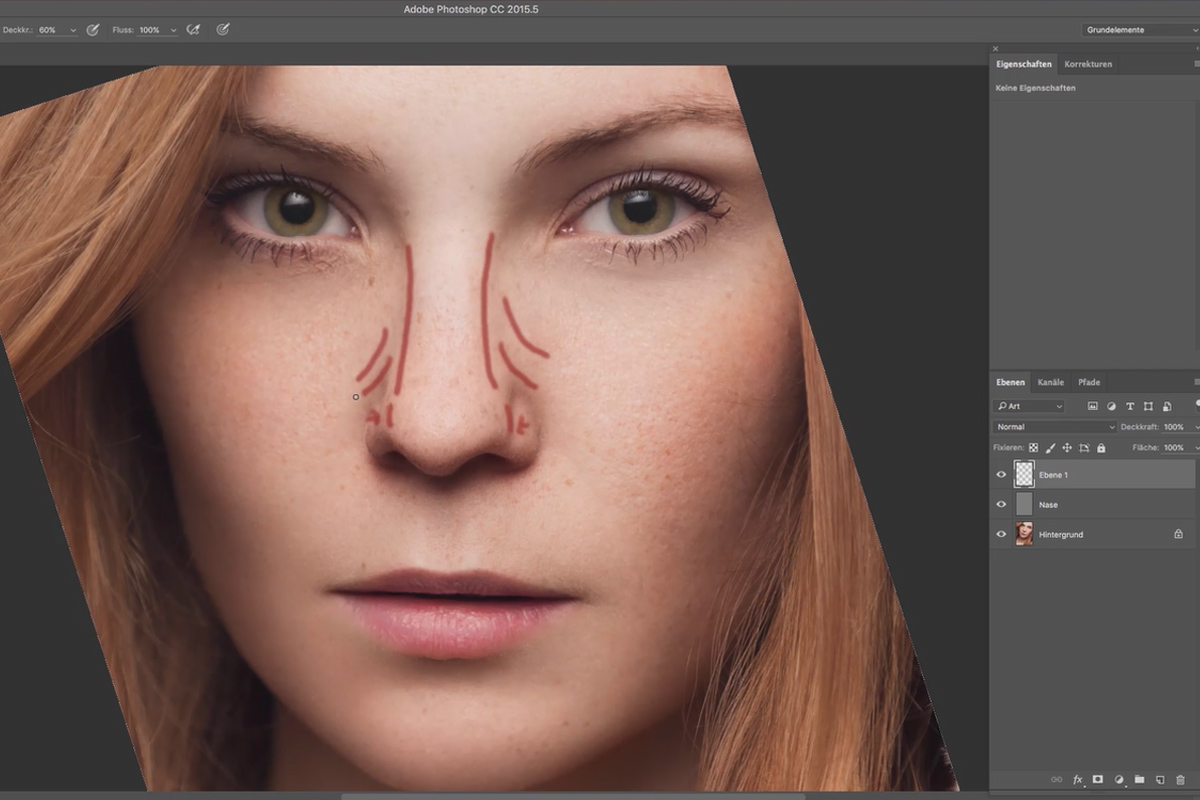
Task: Enable airbrush mode next to Fluss
Action: pyautogui.click(x=194, y=30)
